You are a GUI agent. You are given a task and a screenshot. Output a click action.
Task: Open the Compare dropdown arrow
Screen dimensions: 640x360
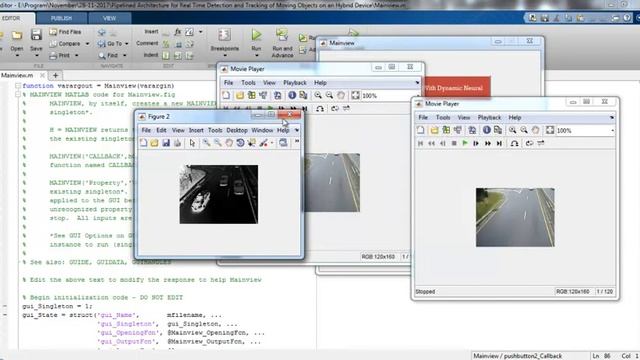87,44
